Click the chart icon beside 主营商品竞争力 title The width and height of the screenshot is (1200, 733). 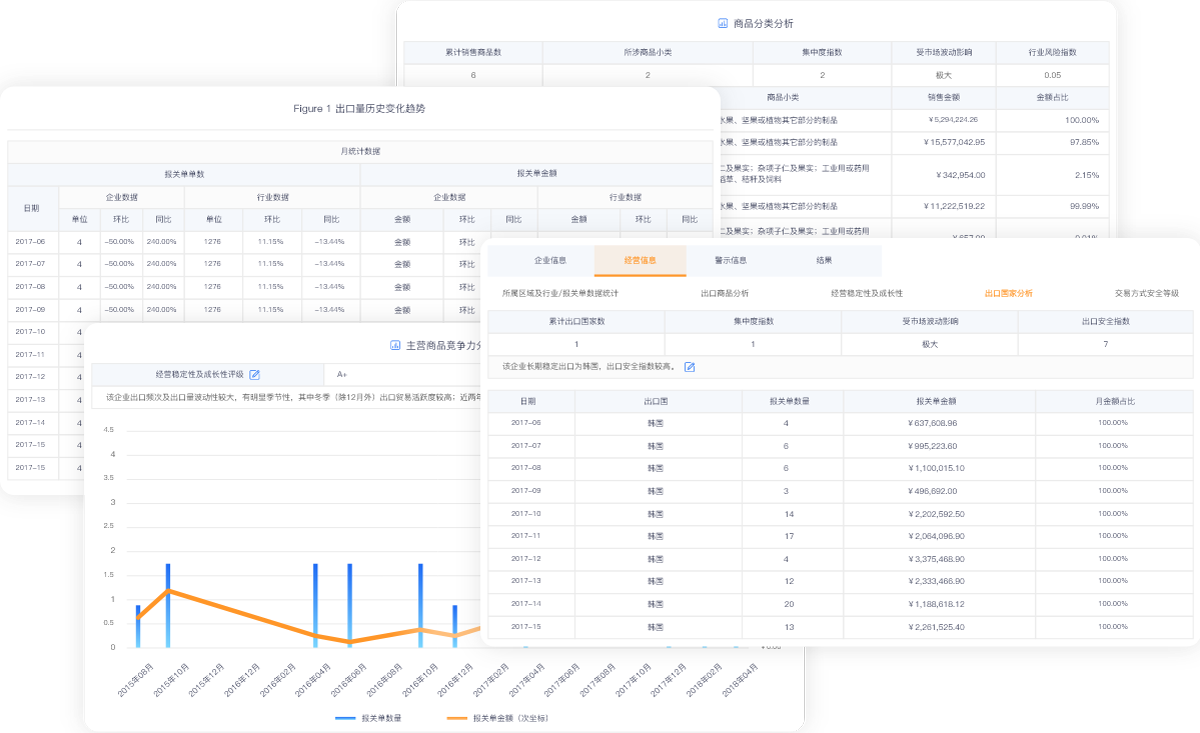[x=396, y=345]
